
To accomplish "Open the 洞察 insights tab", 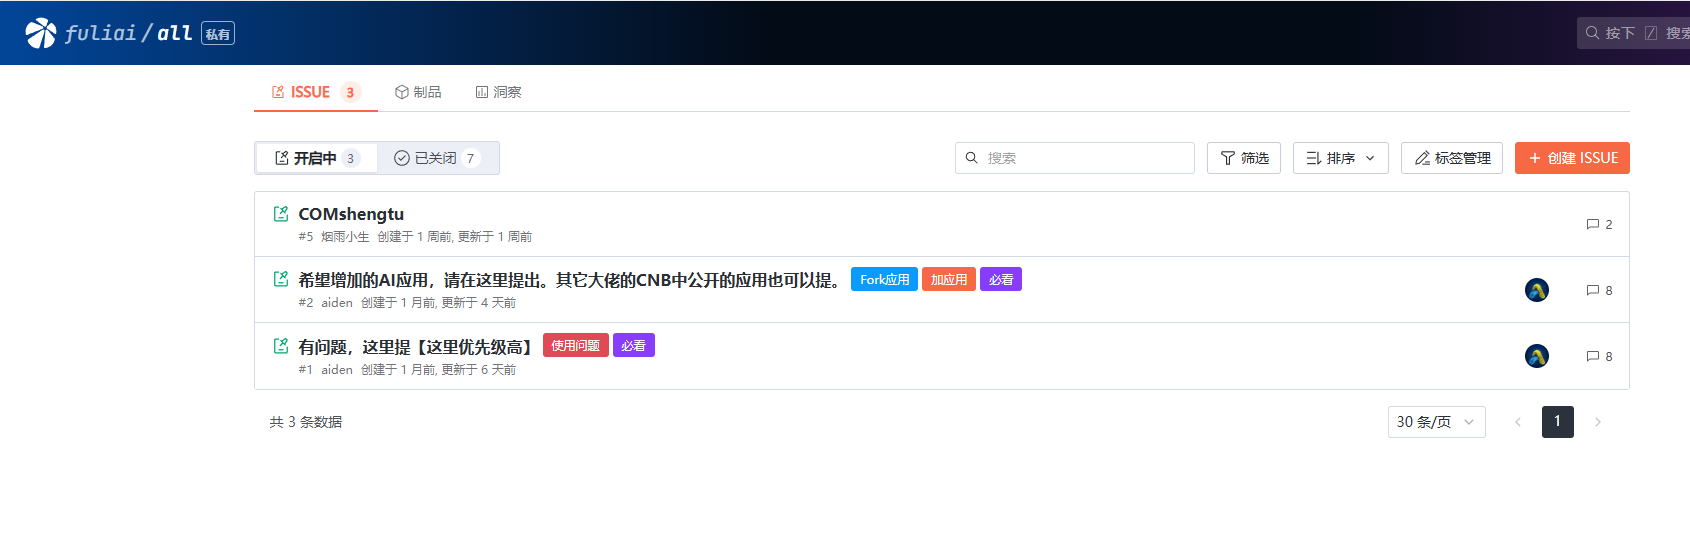I will (498, 92).
